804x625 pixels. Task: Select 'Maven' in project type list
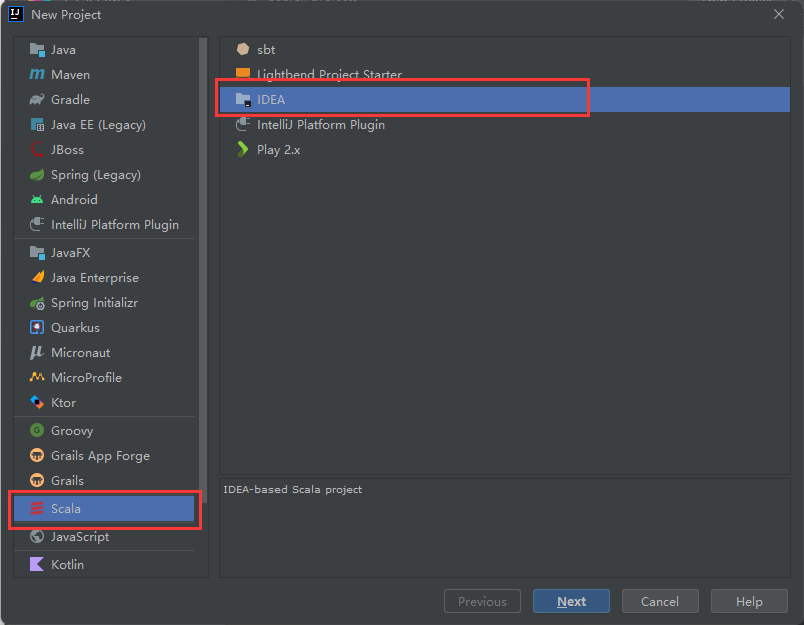(70, 75)
